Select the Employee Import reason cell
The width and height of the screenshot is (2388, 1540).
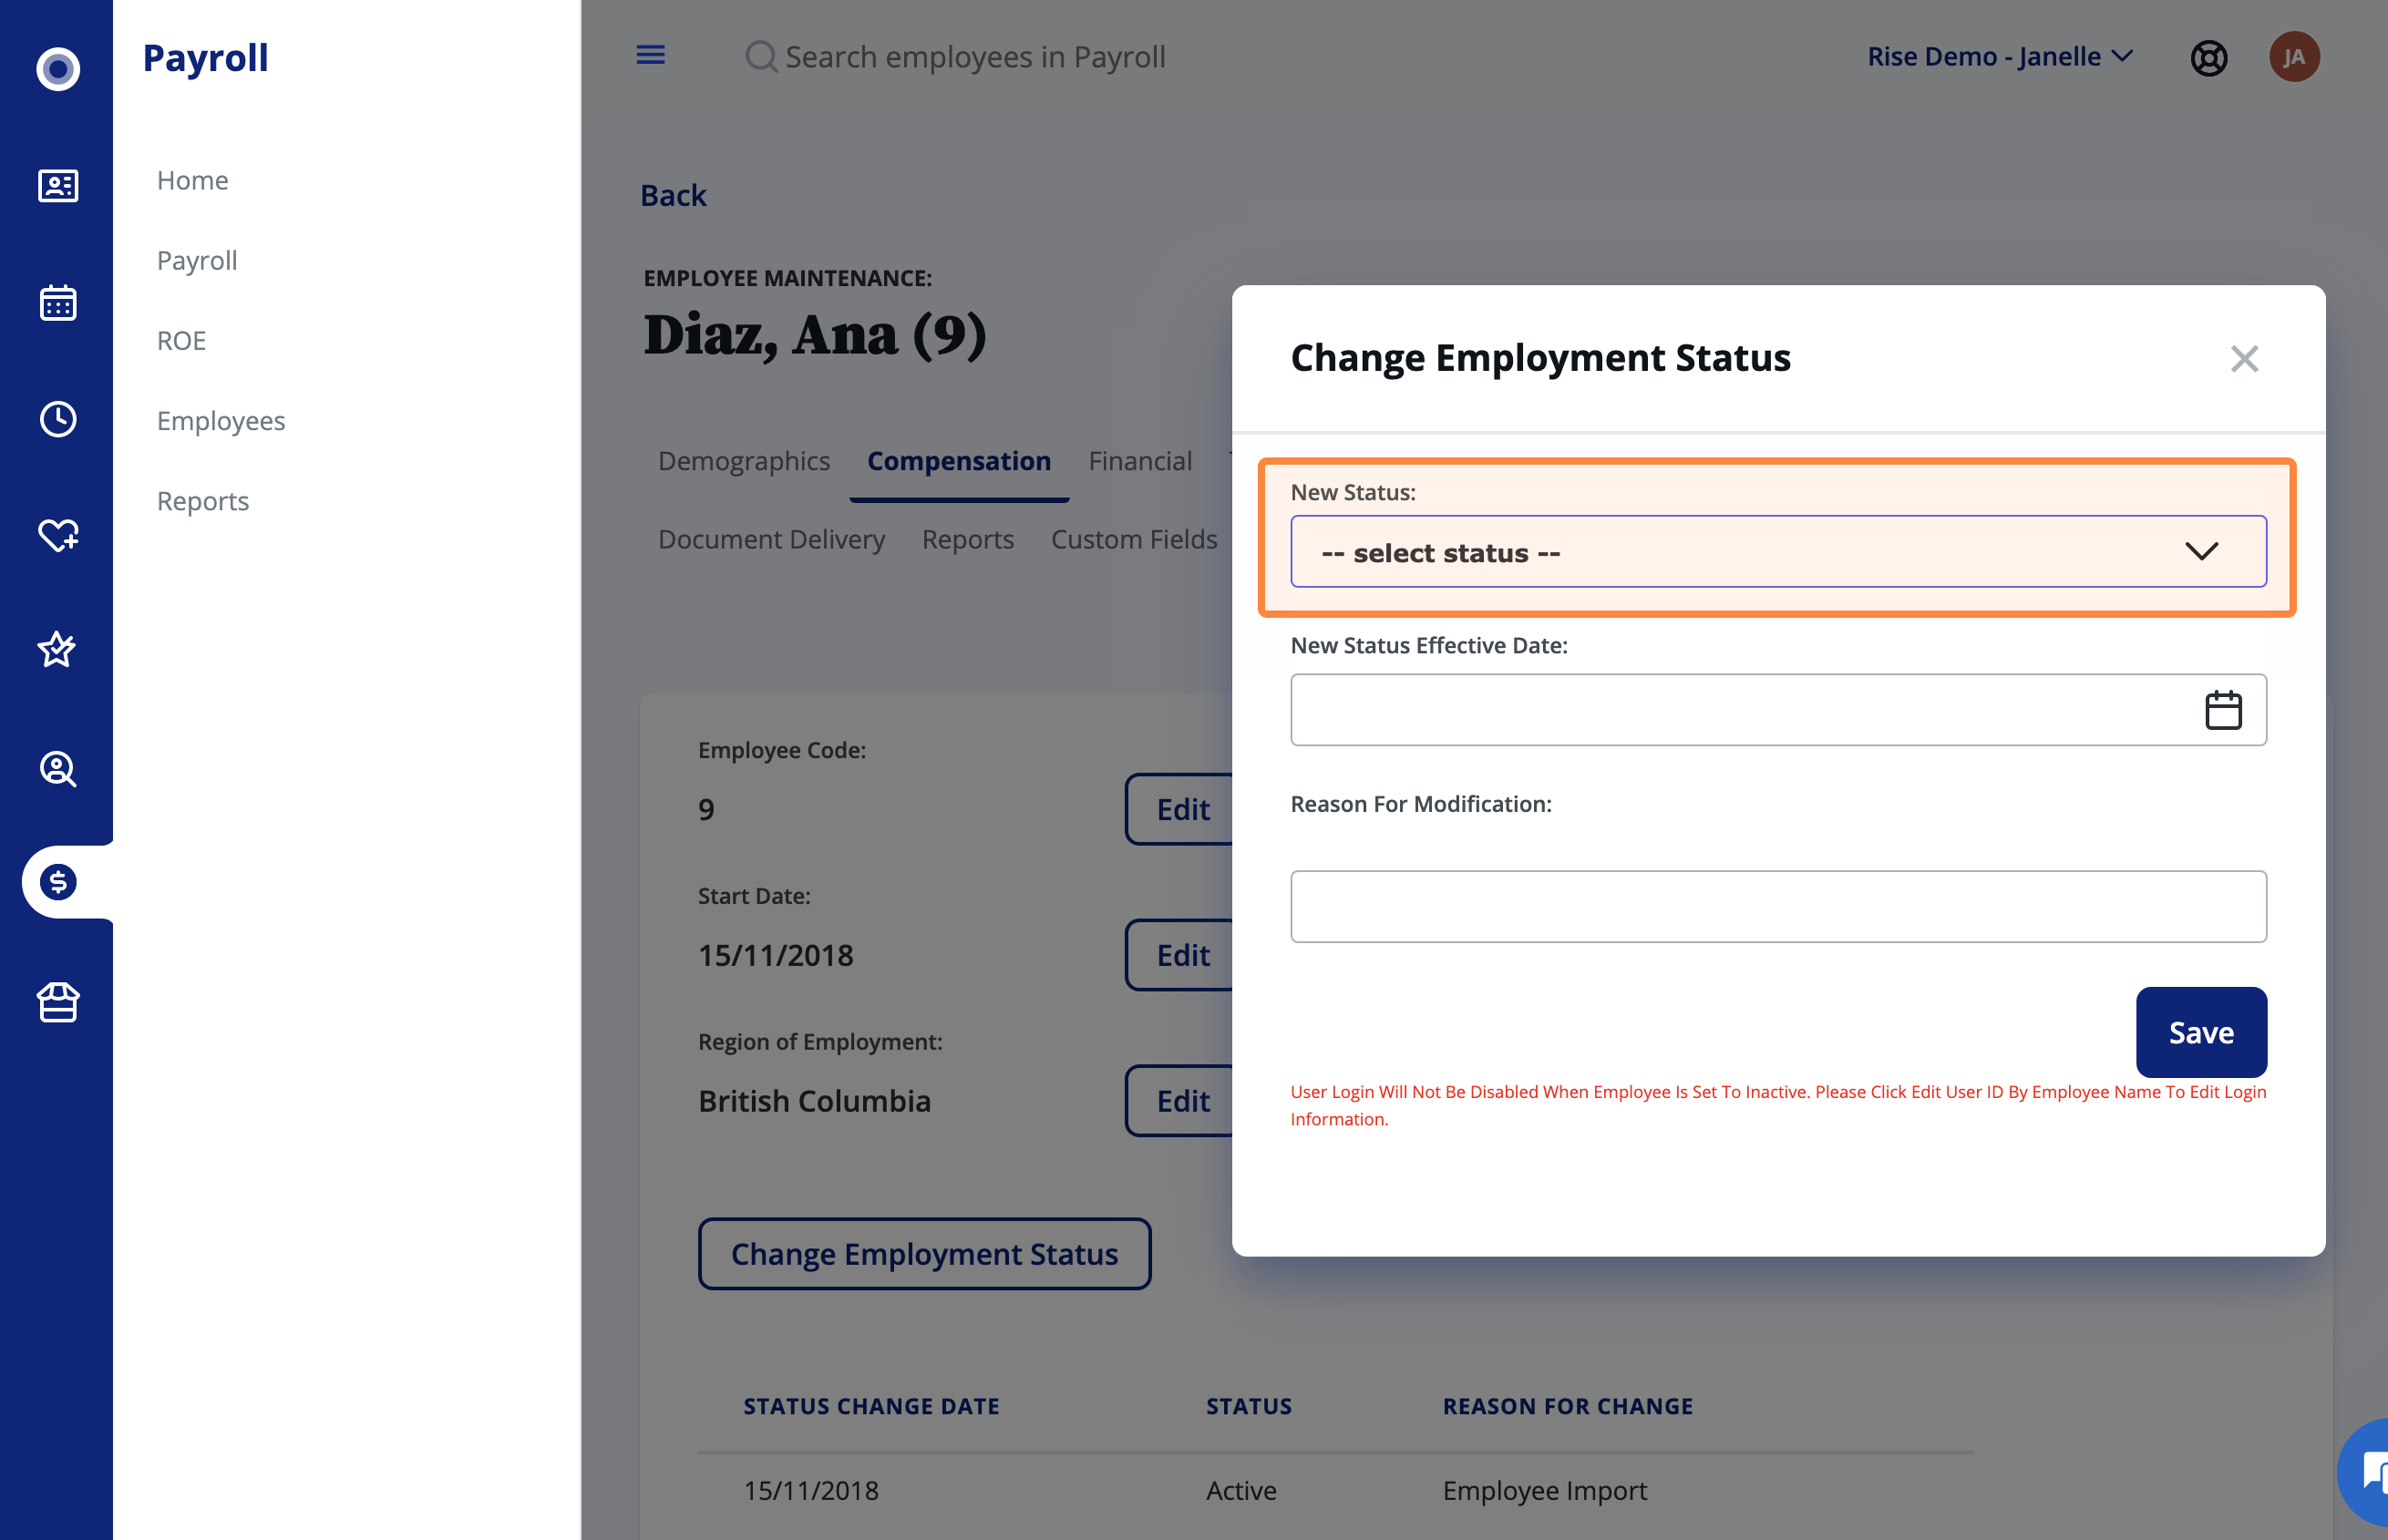(x=1544, y=1491)
